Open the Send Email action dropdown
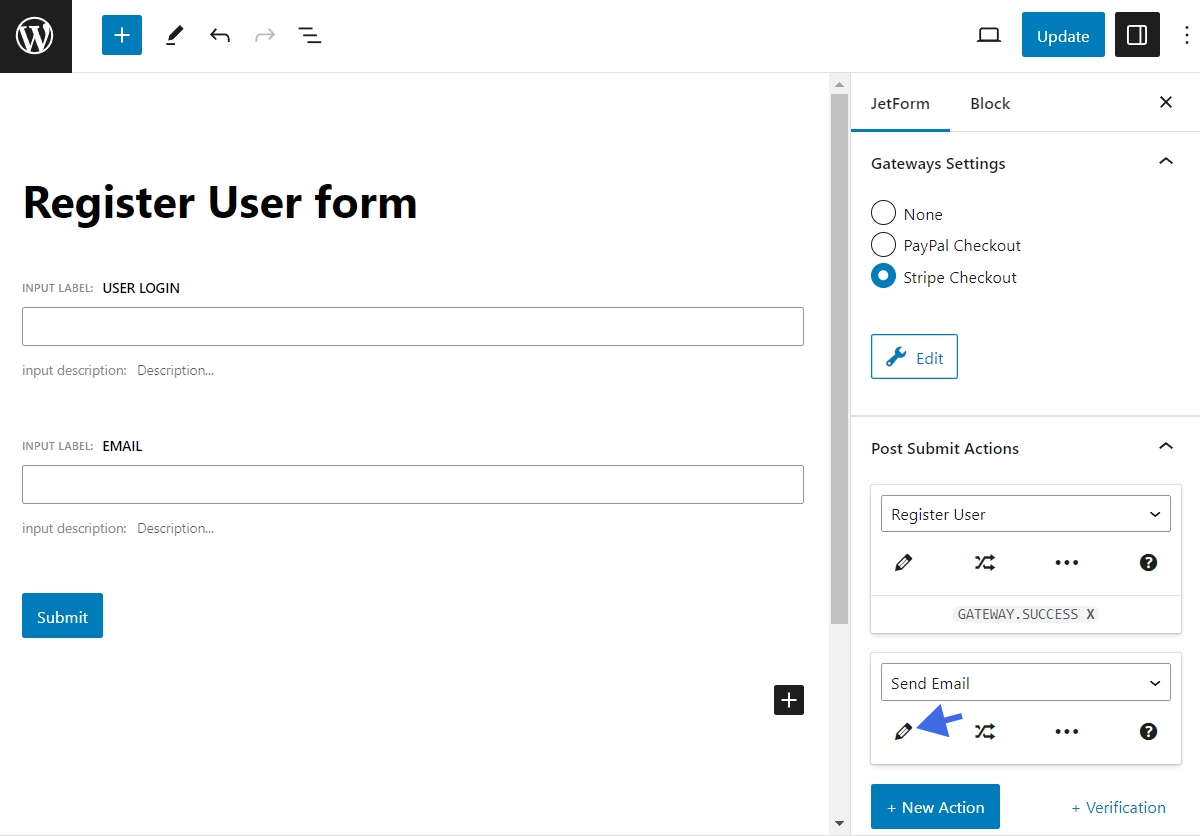 click(1024, 681)
